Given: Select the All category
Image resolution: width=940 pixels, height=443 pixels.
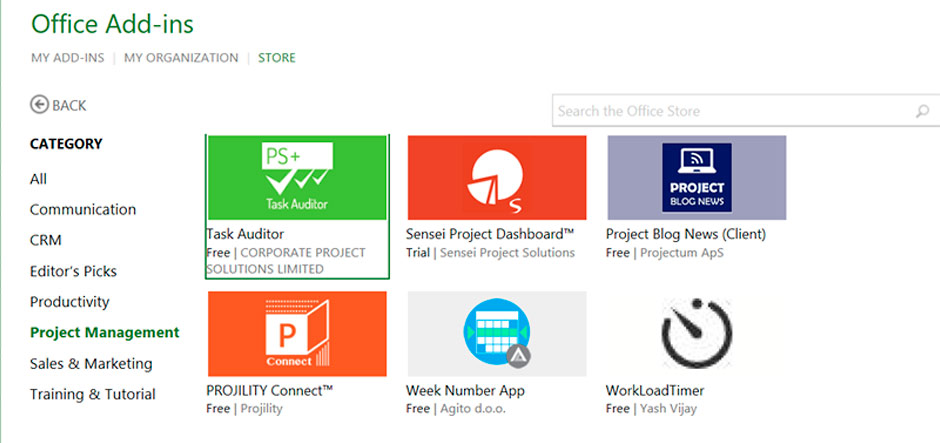Looking at the screenshot, I should click(x=38, y=179).
